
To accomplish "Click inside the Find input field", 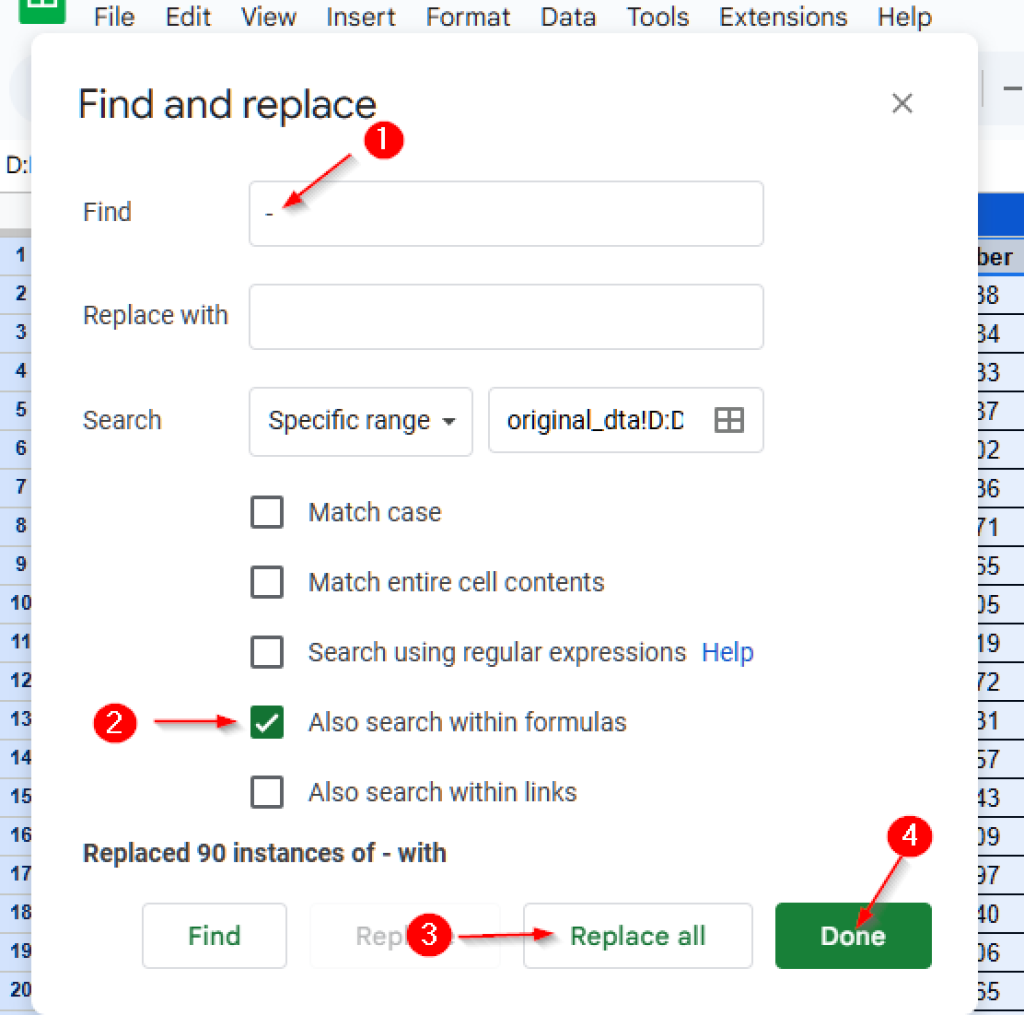I will click(505, 213).
